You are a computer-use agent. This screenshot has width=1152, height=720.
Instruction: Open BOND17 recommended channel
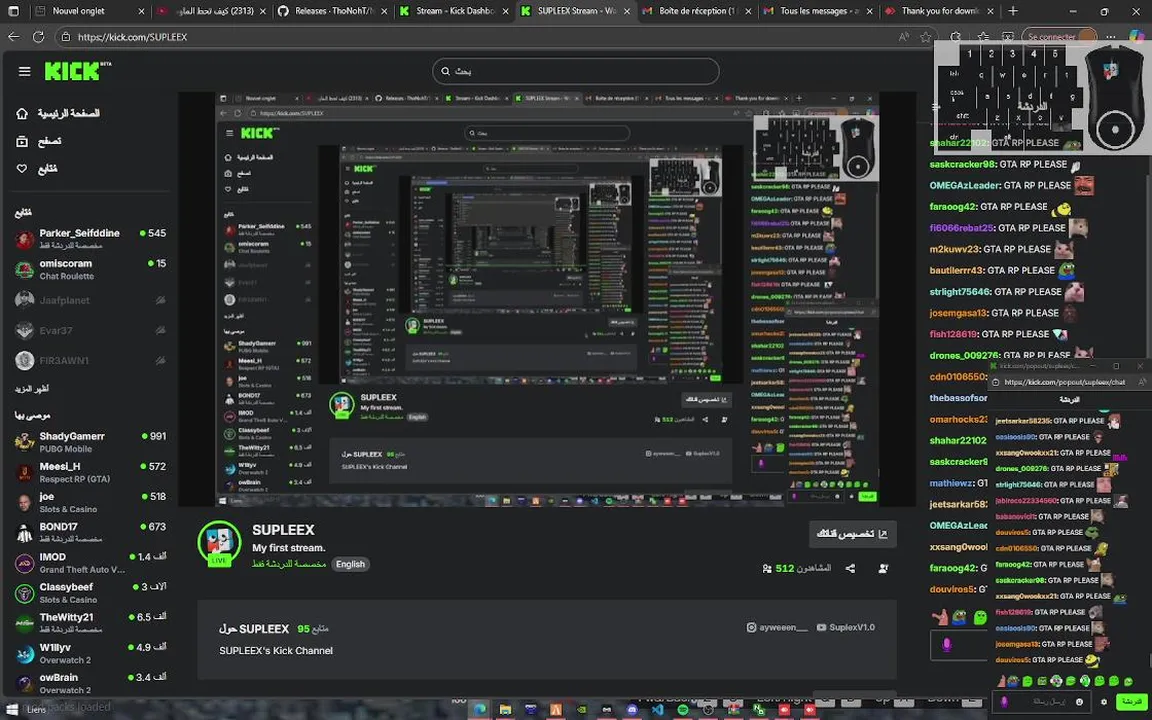tap(90, 533)
